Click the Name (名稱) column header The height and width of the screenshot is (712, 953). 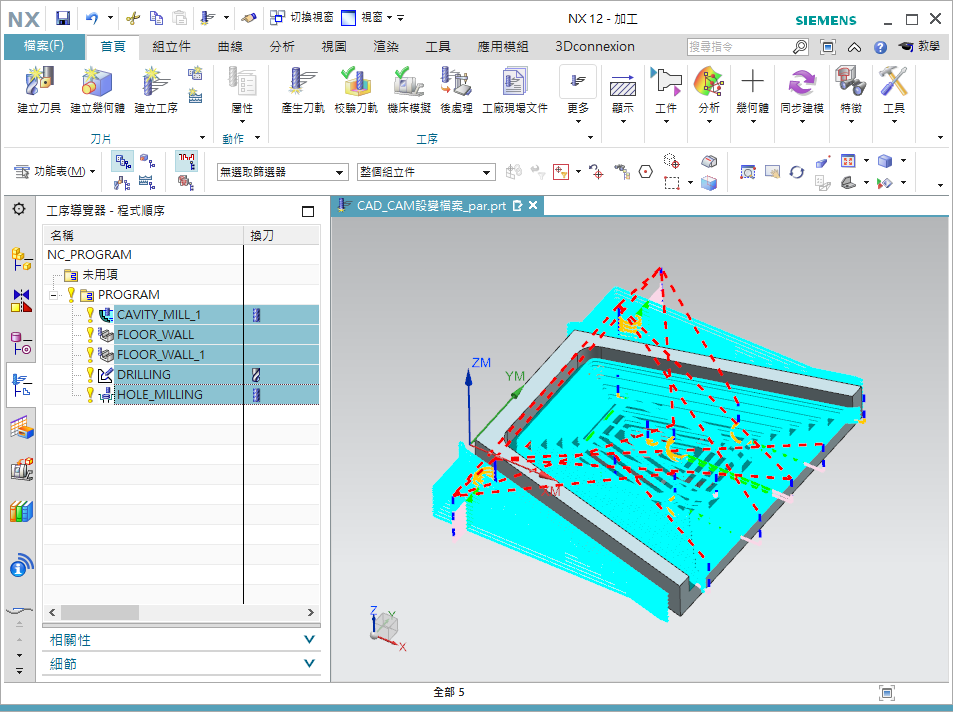(x=143, y=235)
